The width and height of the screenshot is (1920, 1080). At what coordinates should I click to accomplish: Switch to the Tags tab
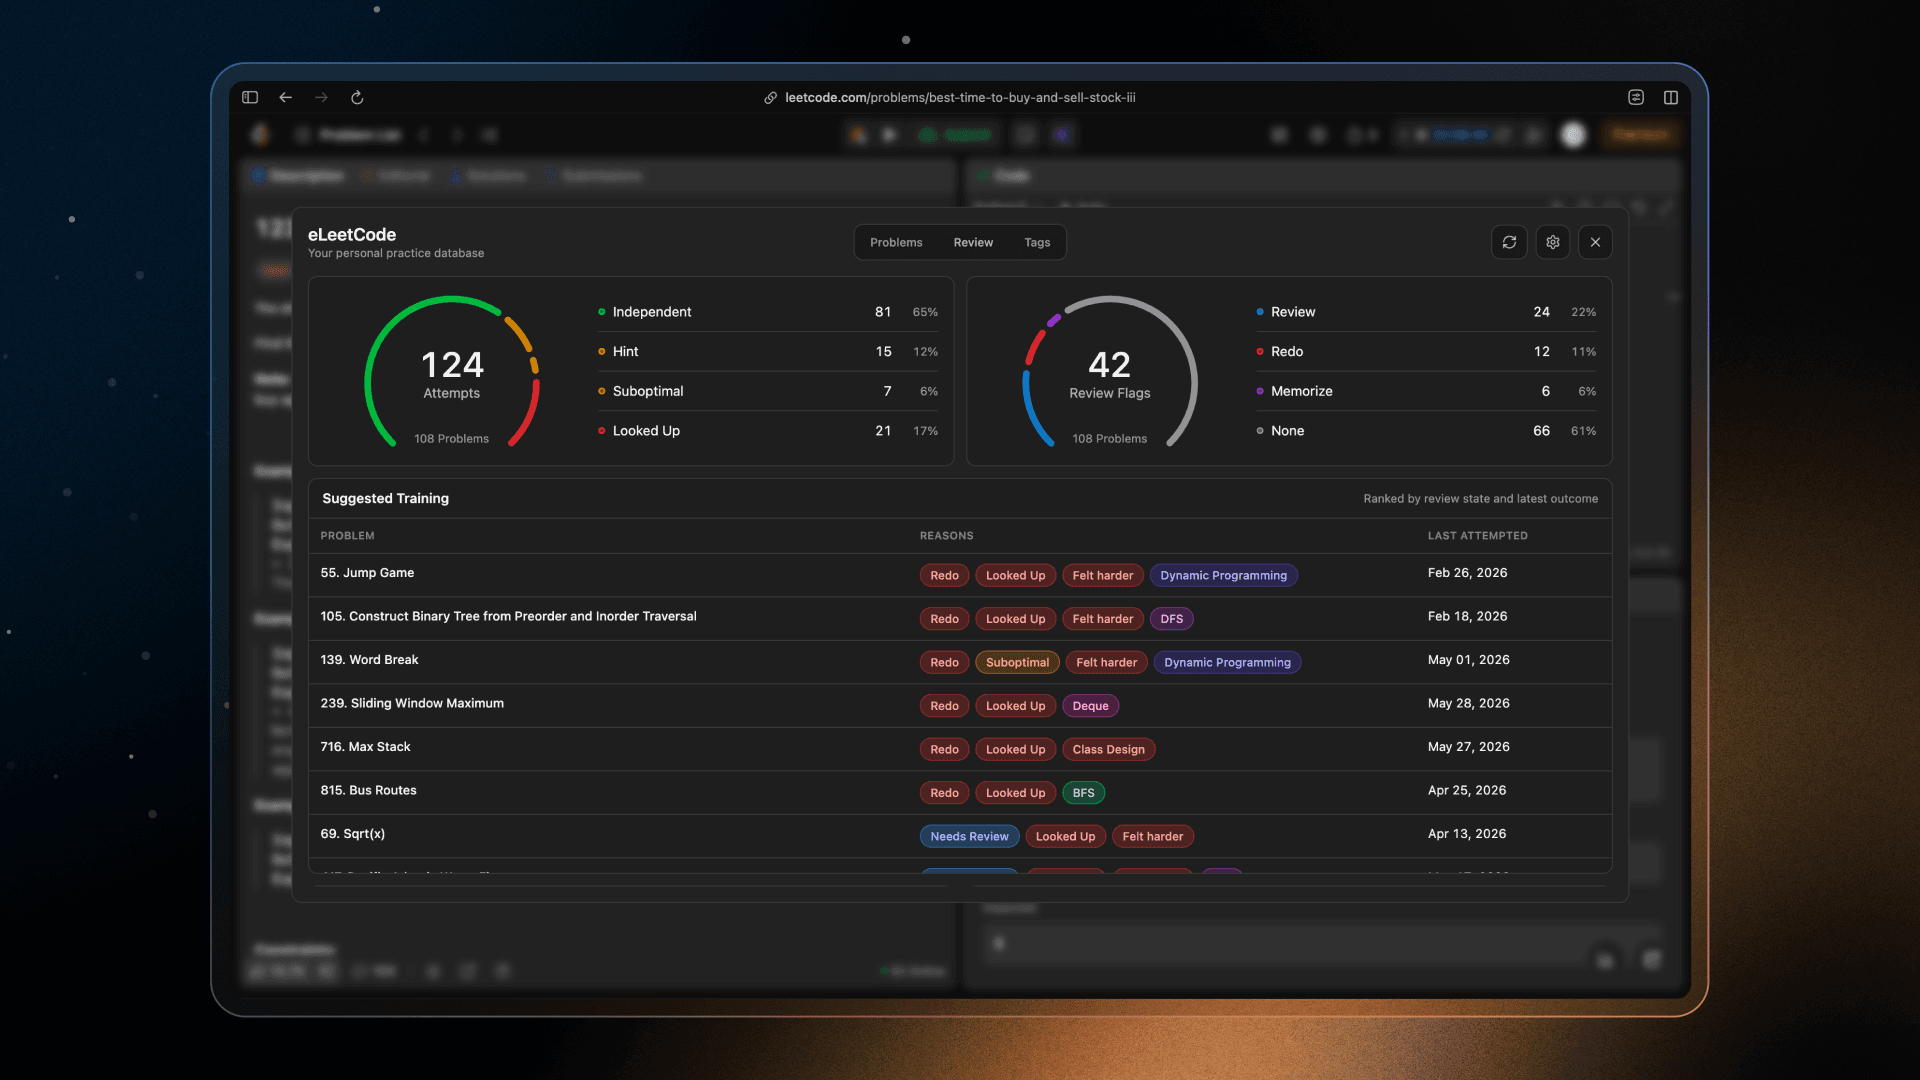1037,243
